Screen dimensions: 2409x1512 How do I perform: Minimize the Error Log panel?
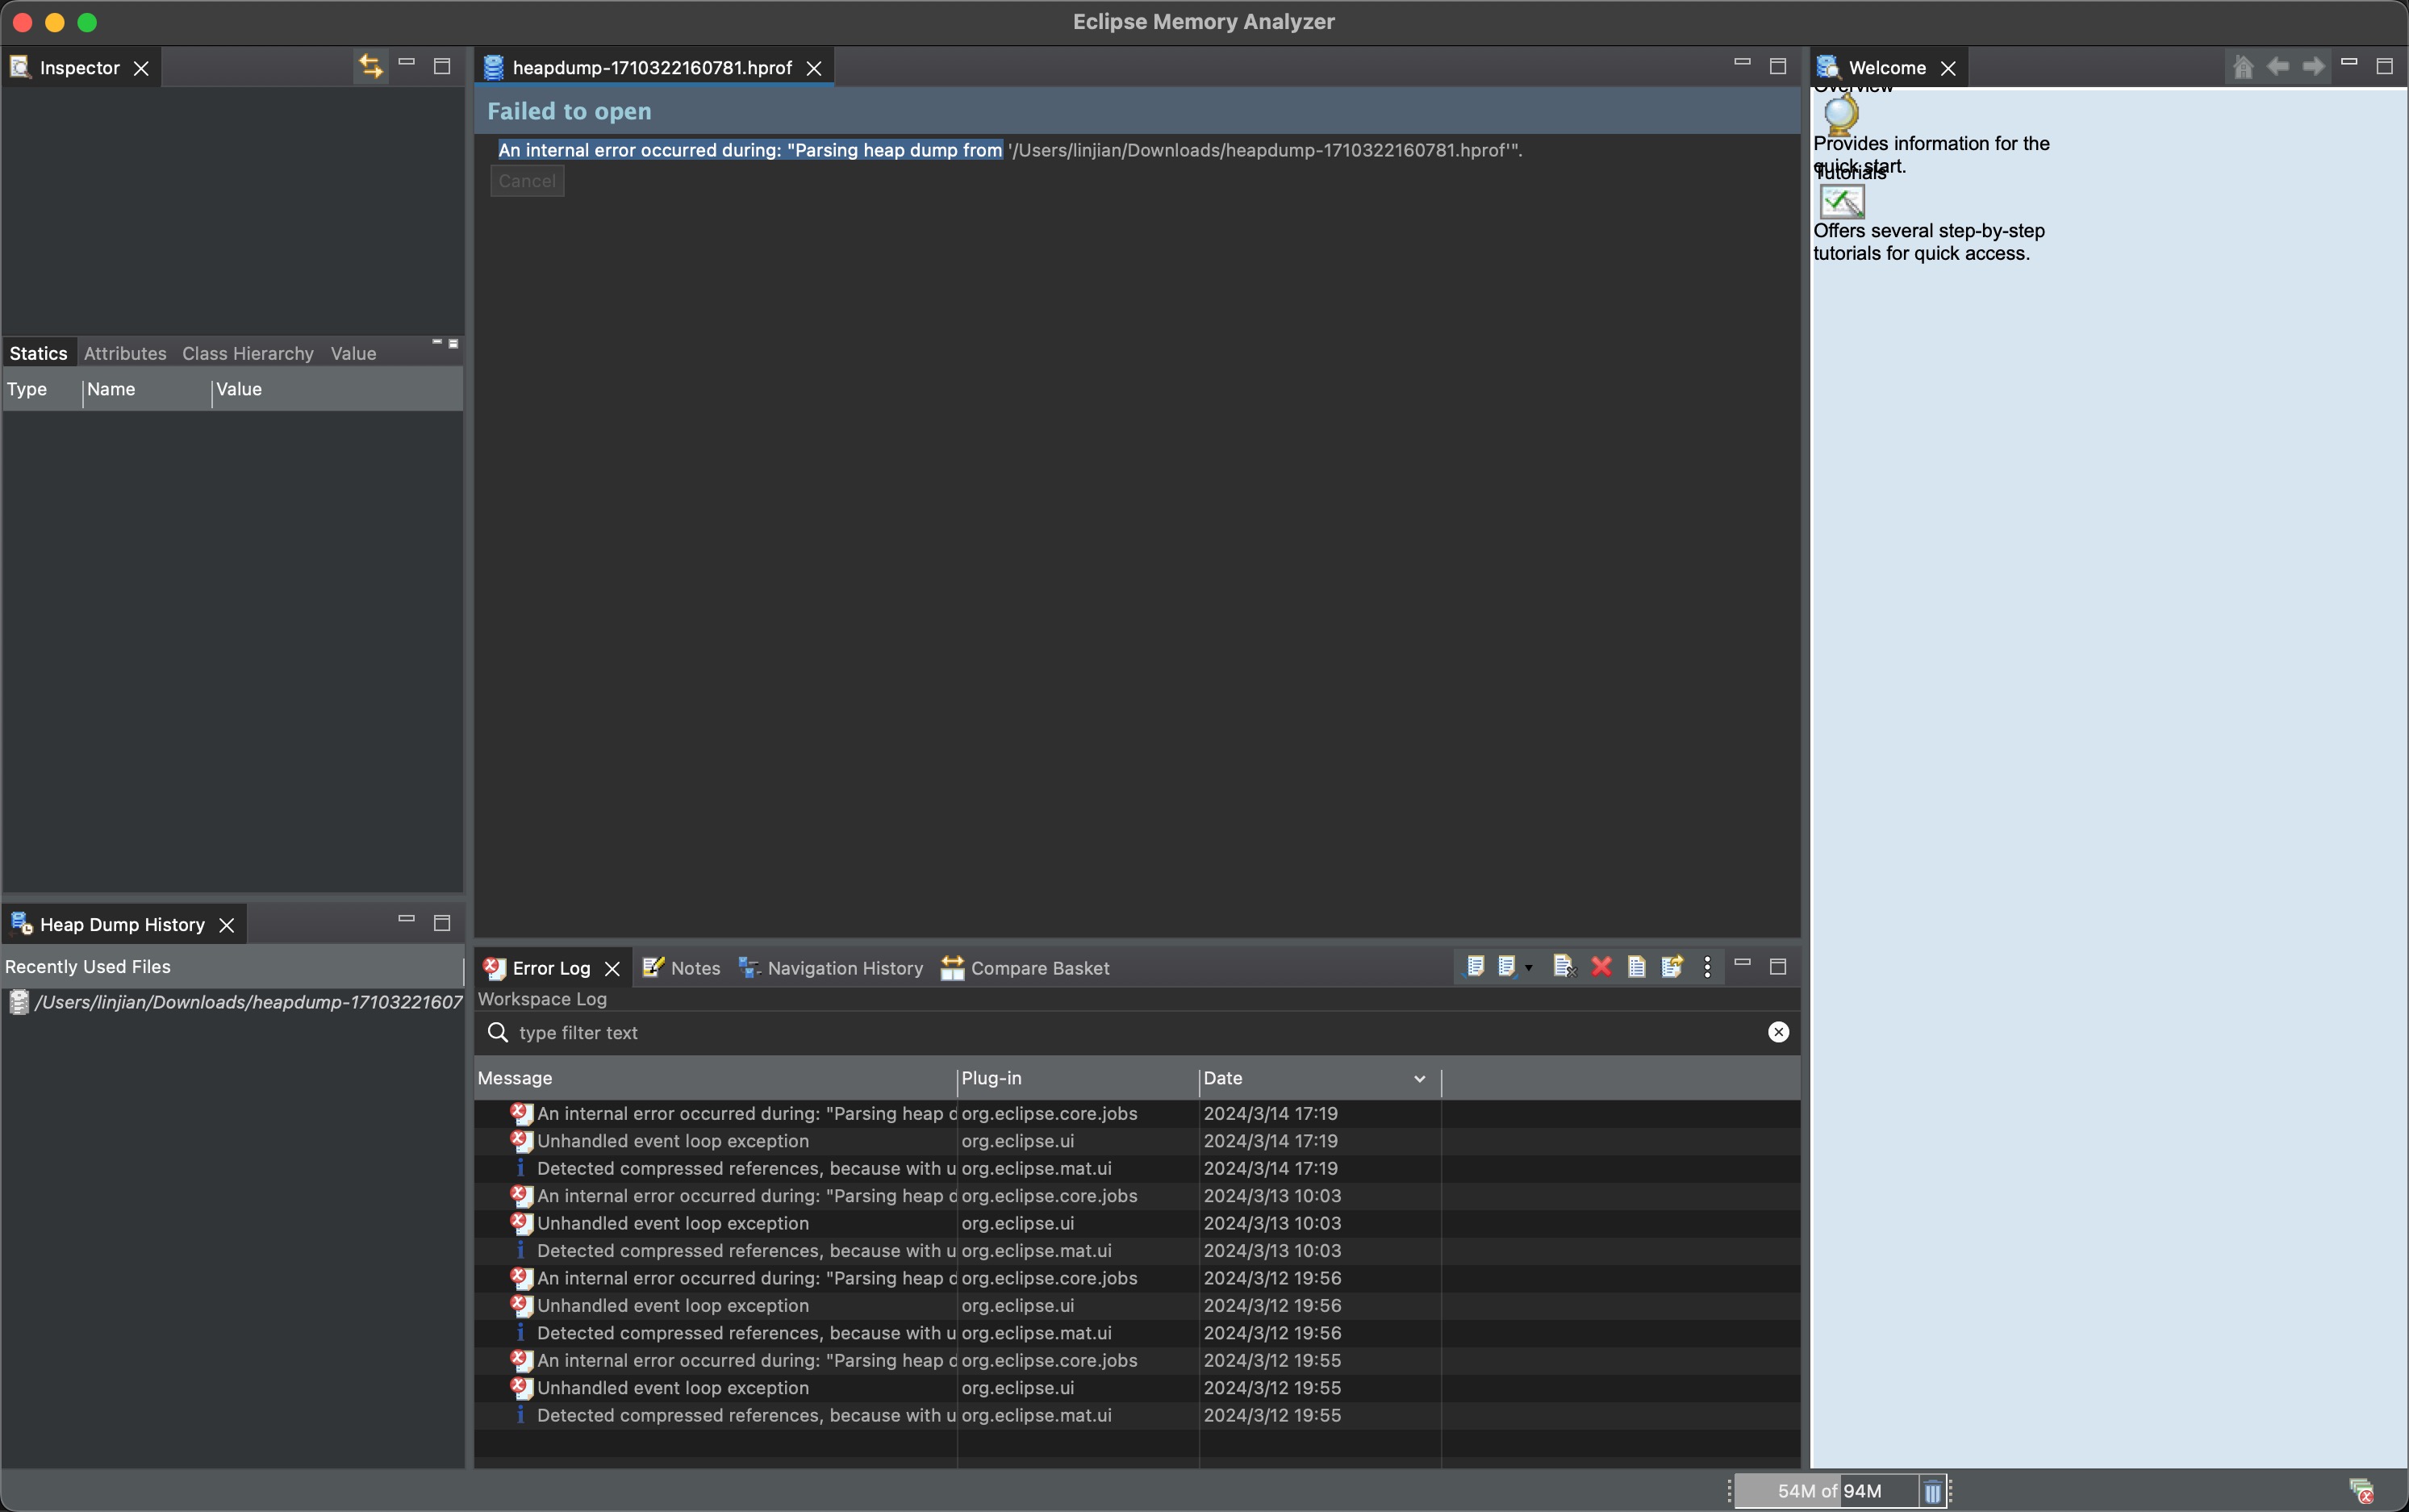coord(1742,963)
